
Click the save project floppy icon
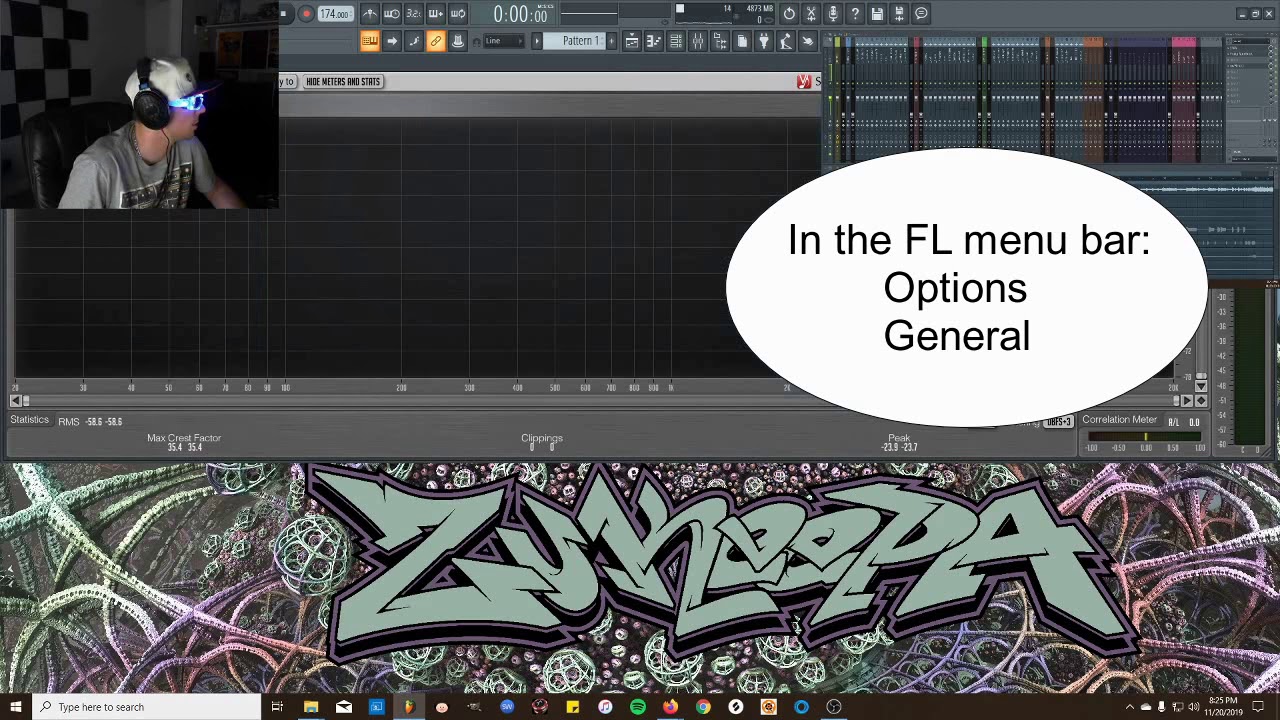point(877,14)
